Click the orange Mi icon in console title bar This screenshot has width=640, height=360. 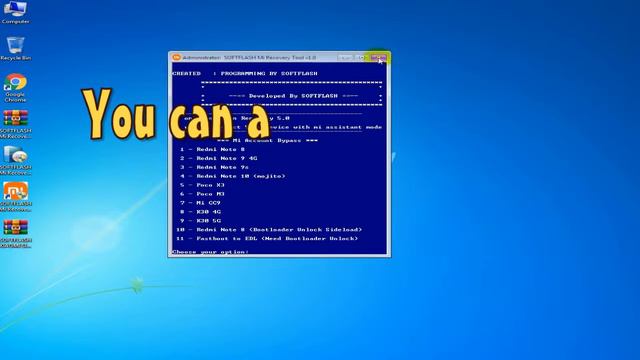click(x=176, y=58)
